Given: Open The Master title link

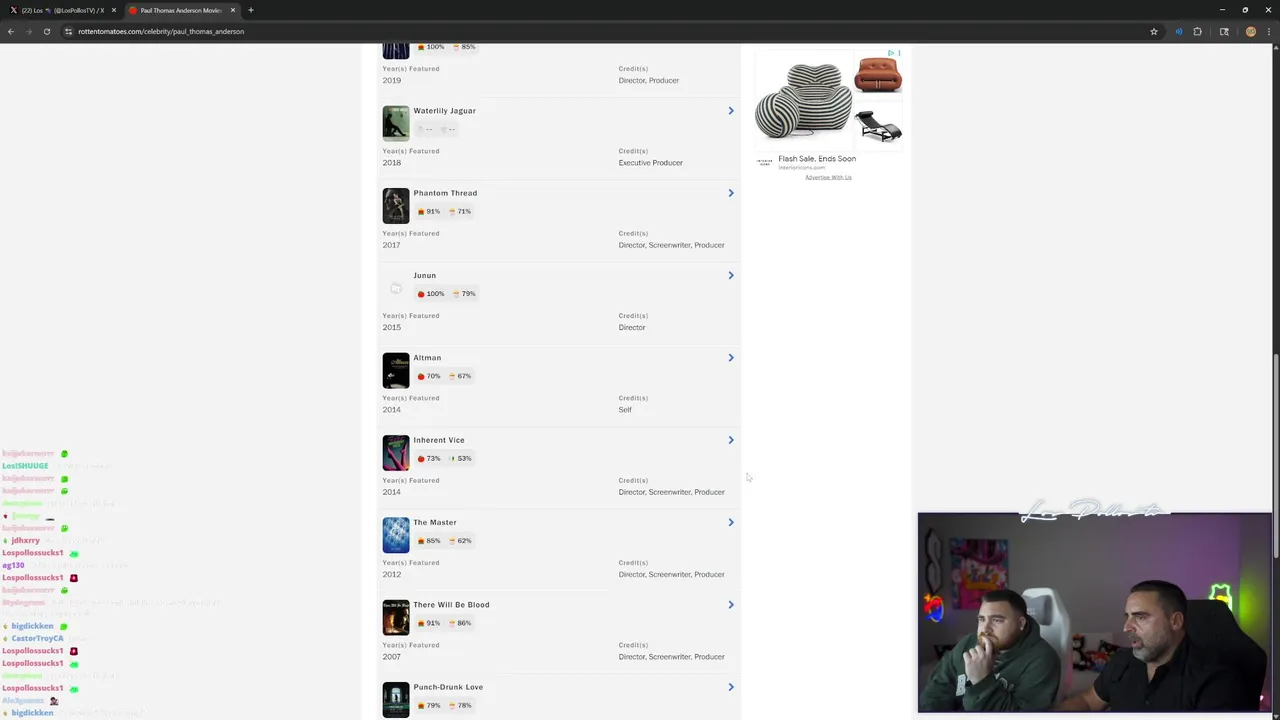Looking at the screenshot, I should (435, 522).
